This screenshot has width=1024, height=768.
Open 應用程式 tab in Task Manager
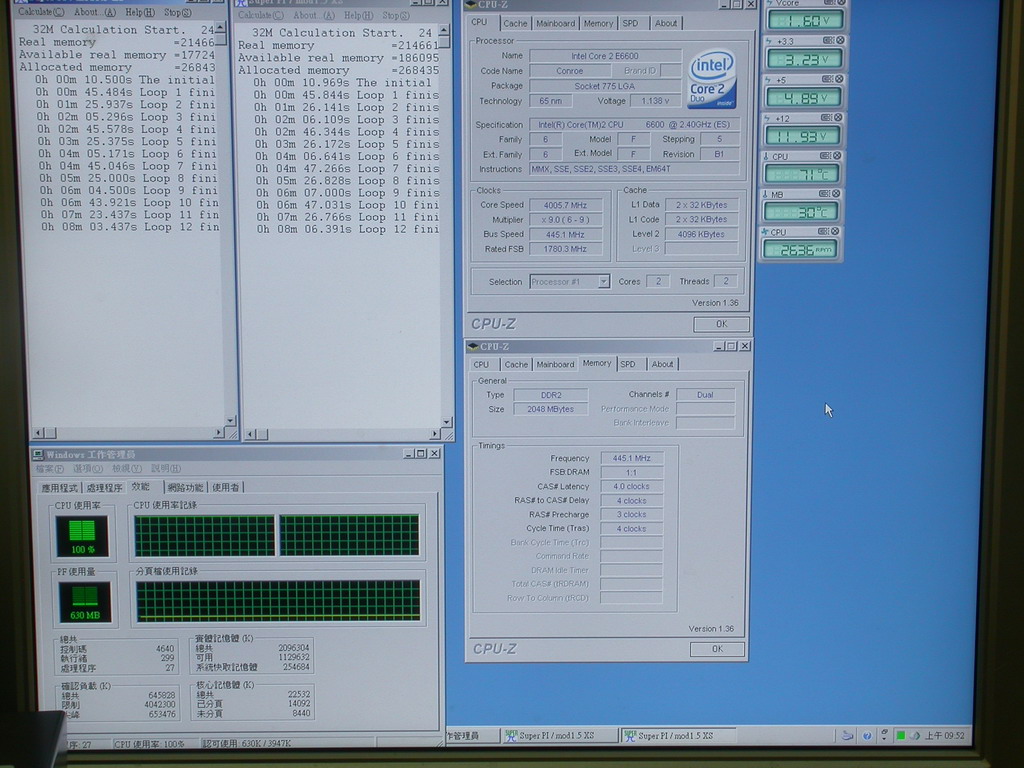coord(59,488)
